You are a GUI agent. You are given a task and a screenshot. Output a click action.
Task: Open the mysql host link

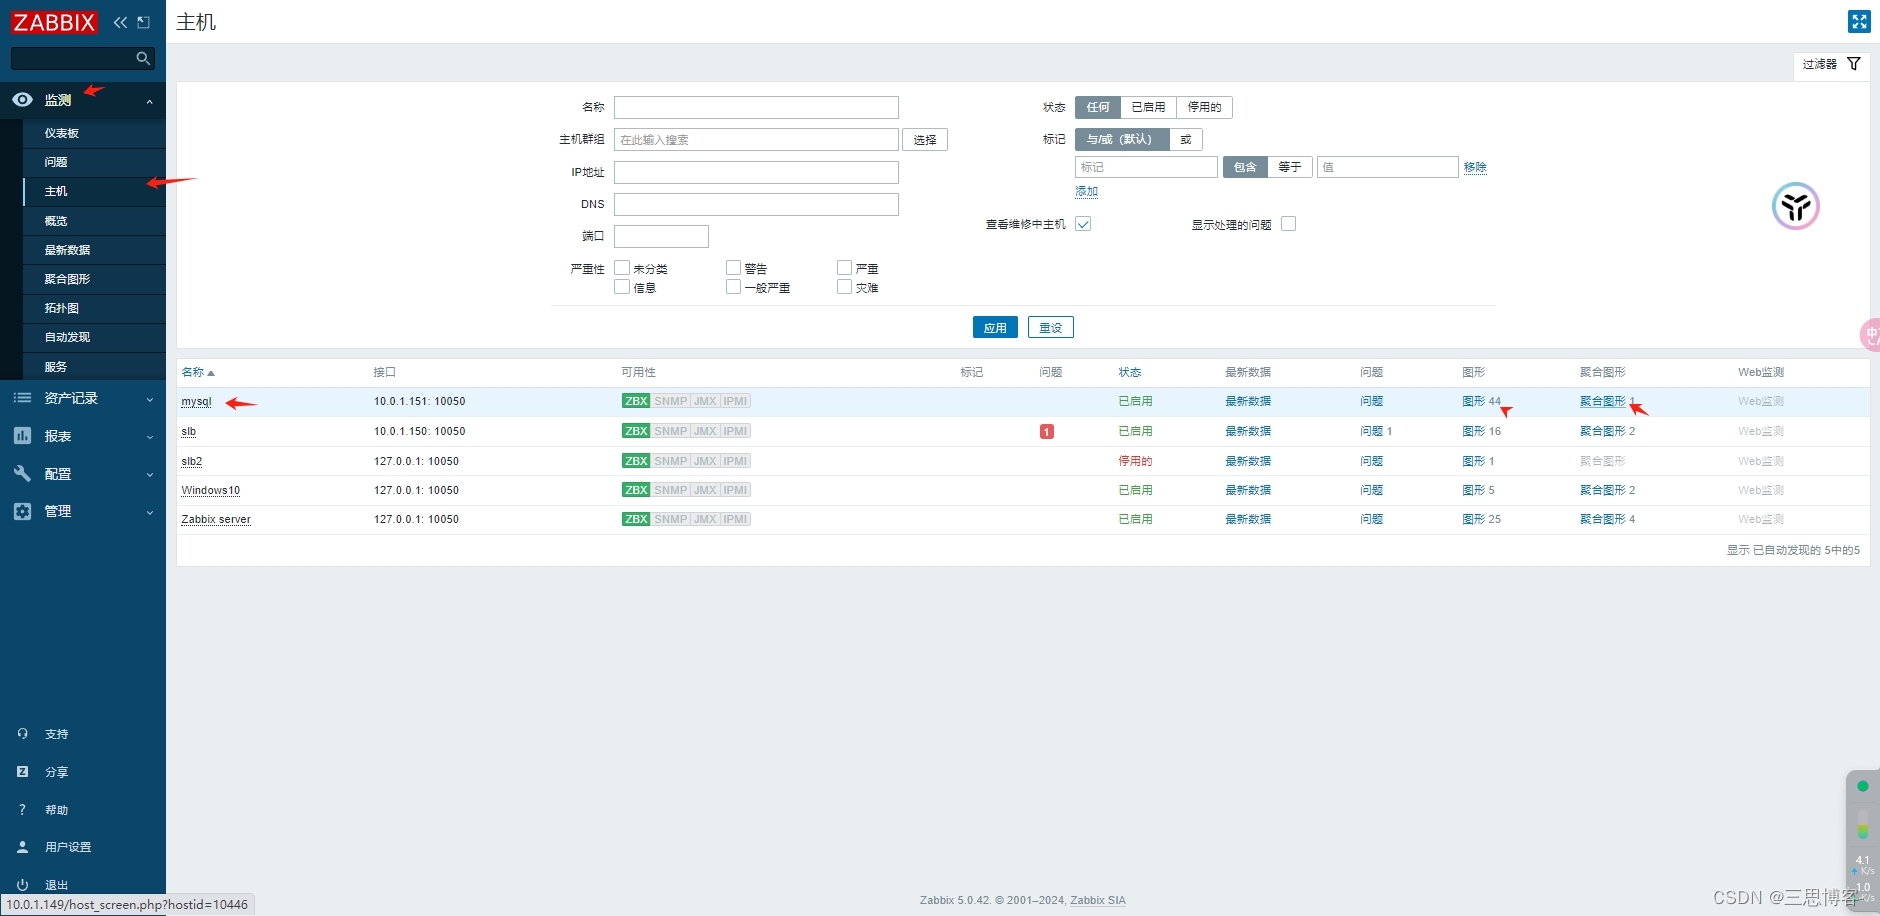click(x=196, y=401)
